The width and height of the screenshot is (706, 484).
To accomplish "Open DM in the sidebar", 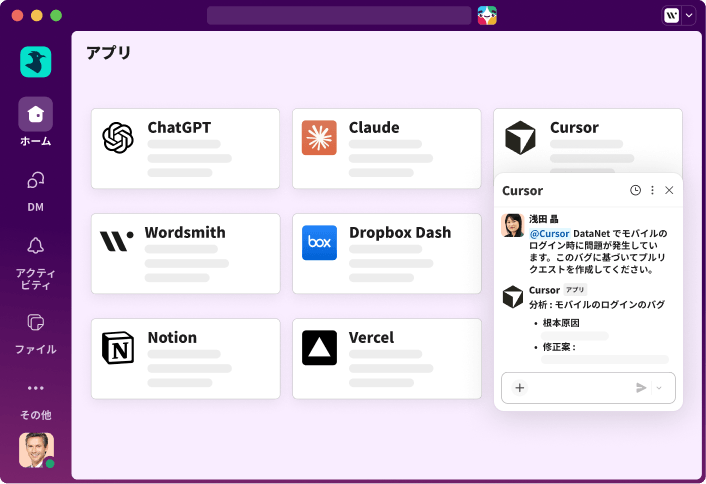I will (x=36, y=192).
